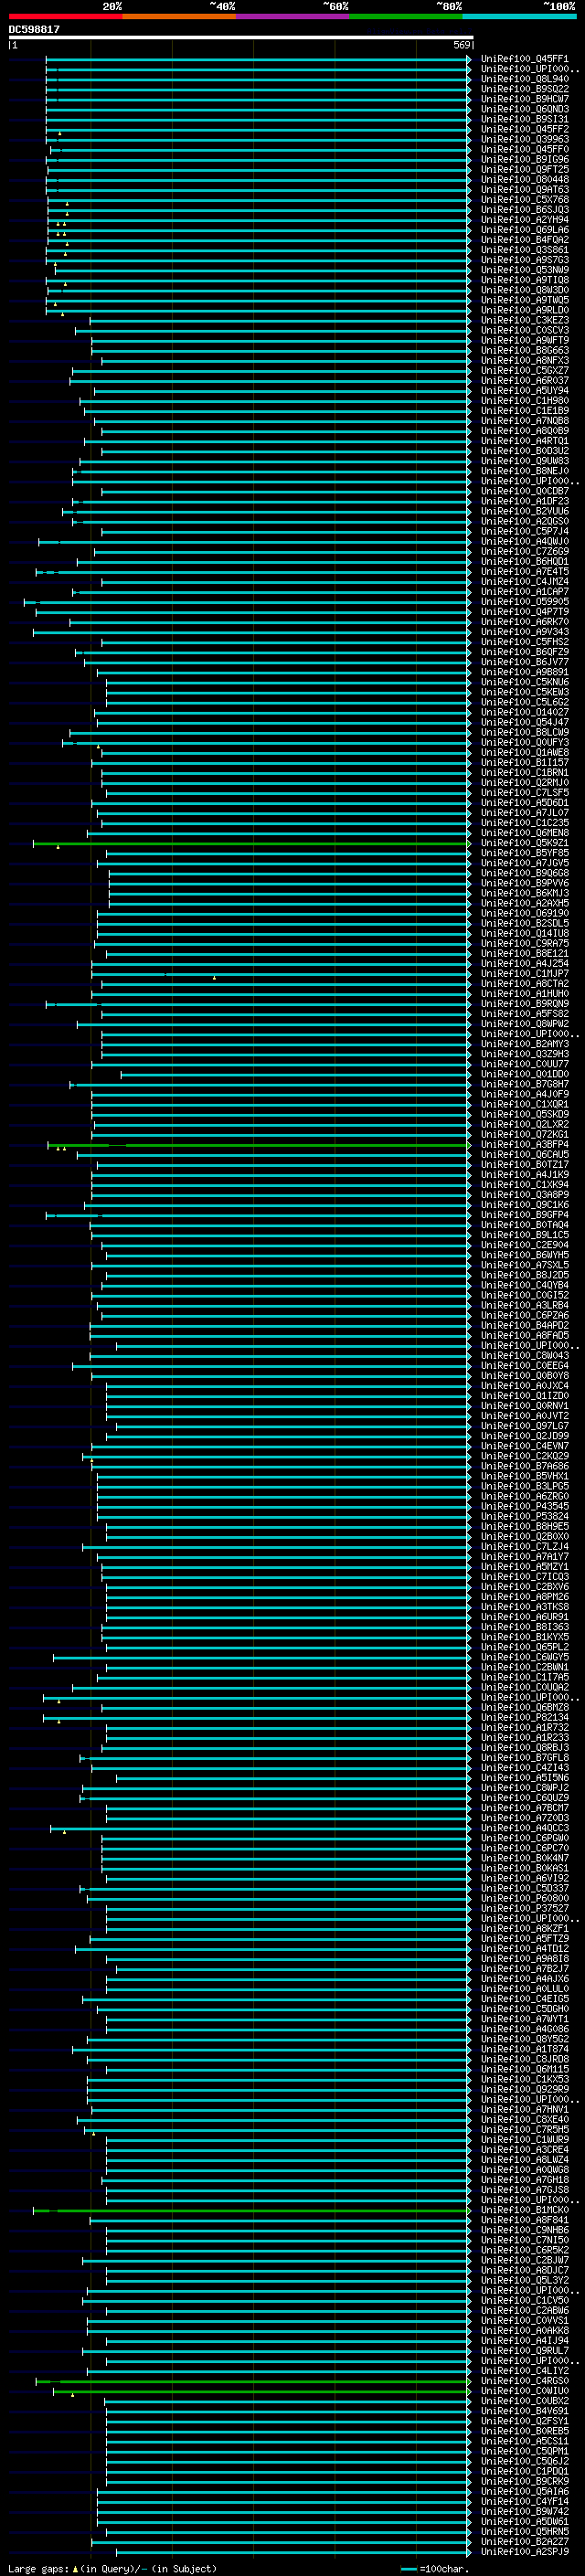Select the UniRef100_A3BFP4 label
The width and height of the screenshot is (585, 2576).
[x=524, y=1145]
